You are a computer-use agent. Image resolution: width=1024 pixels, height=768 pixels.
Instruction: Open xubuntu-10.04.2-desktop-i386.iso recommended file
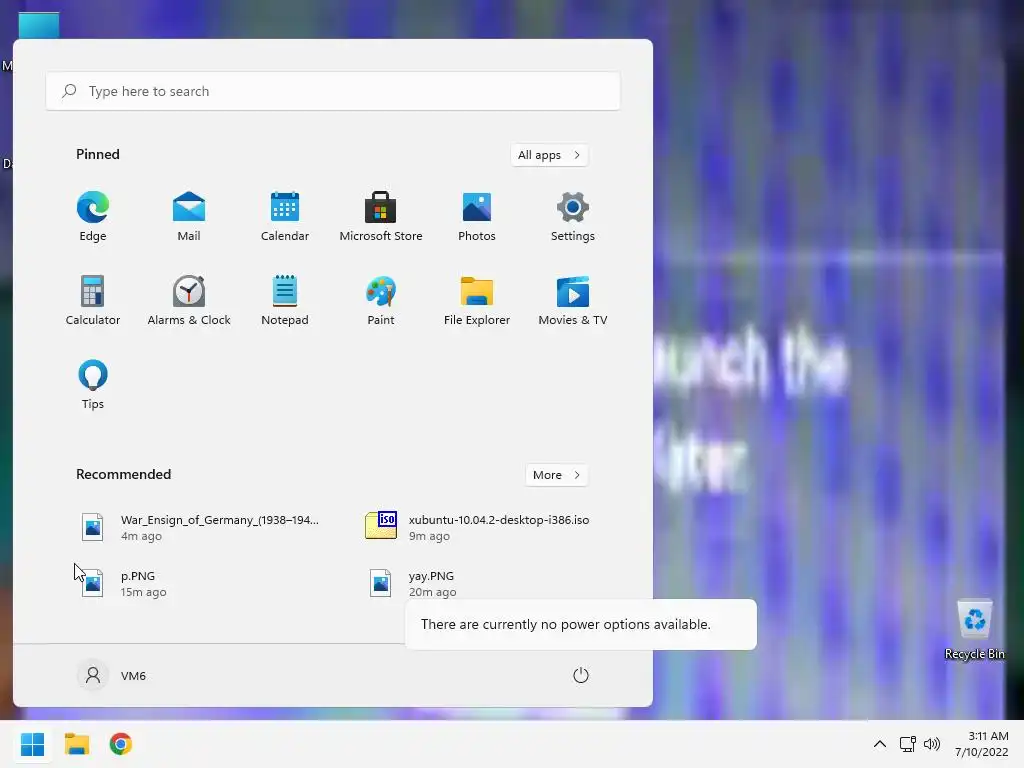477,527
